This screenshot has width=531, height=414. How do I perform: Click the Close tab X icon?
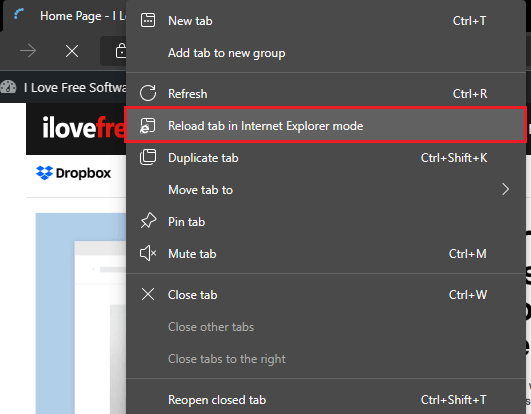pyautogui.click(x=148, y=294)
